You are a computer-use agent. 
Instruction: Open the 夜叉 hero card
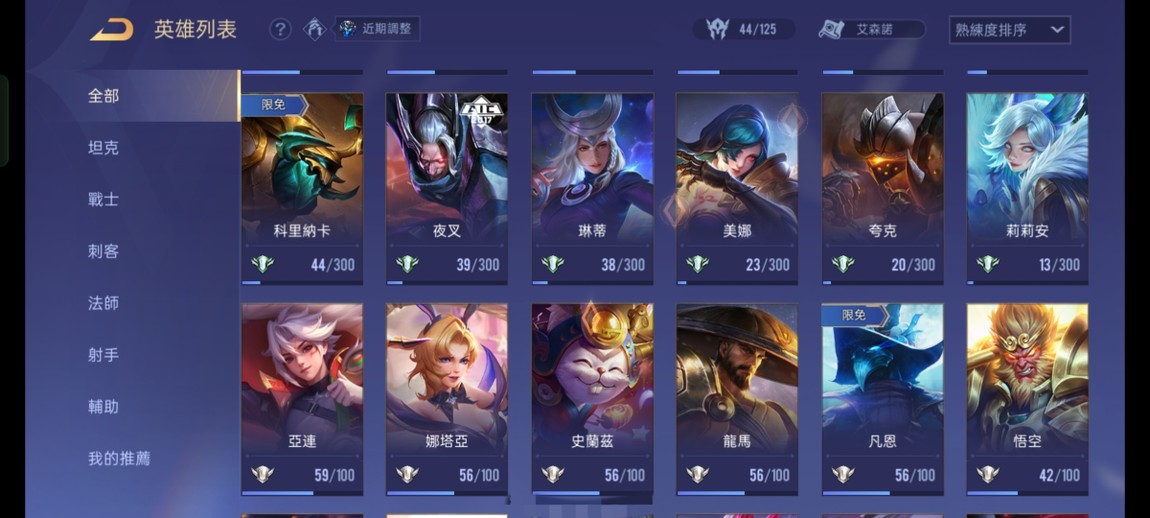[447, 189]
